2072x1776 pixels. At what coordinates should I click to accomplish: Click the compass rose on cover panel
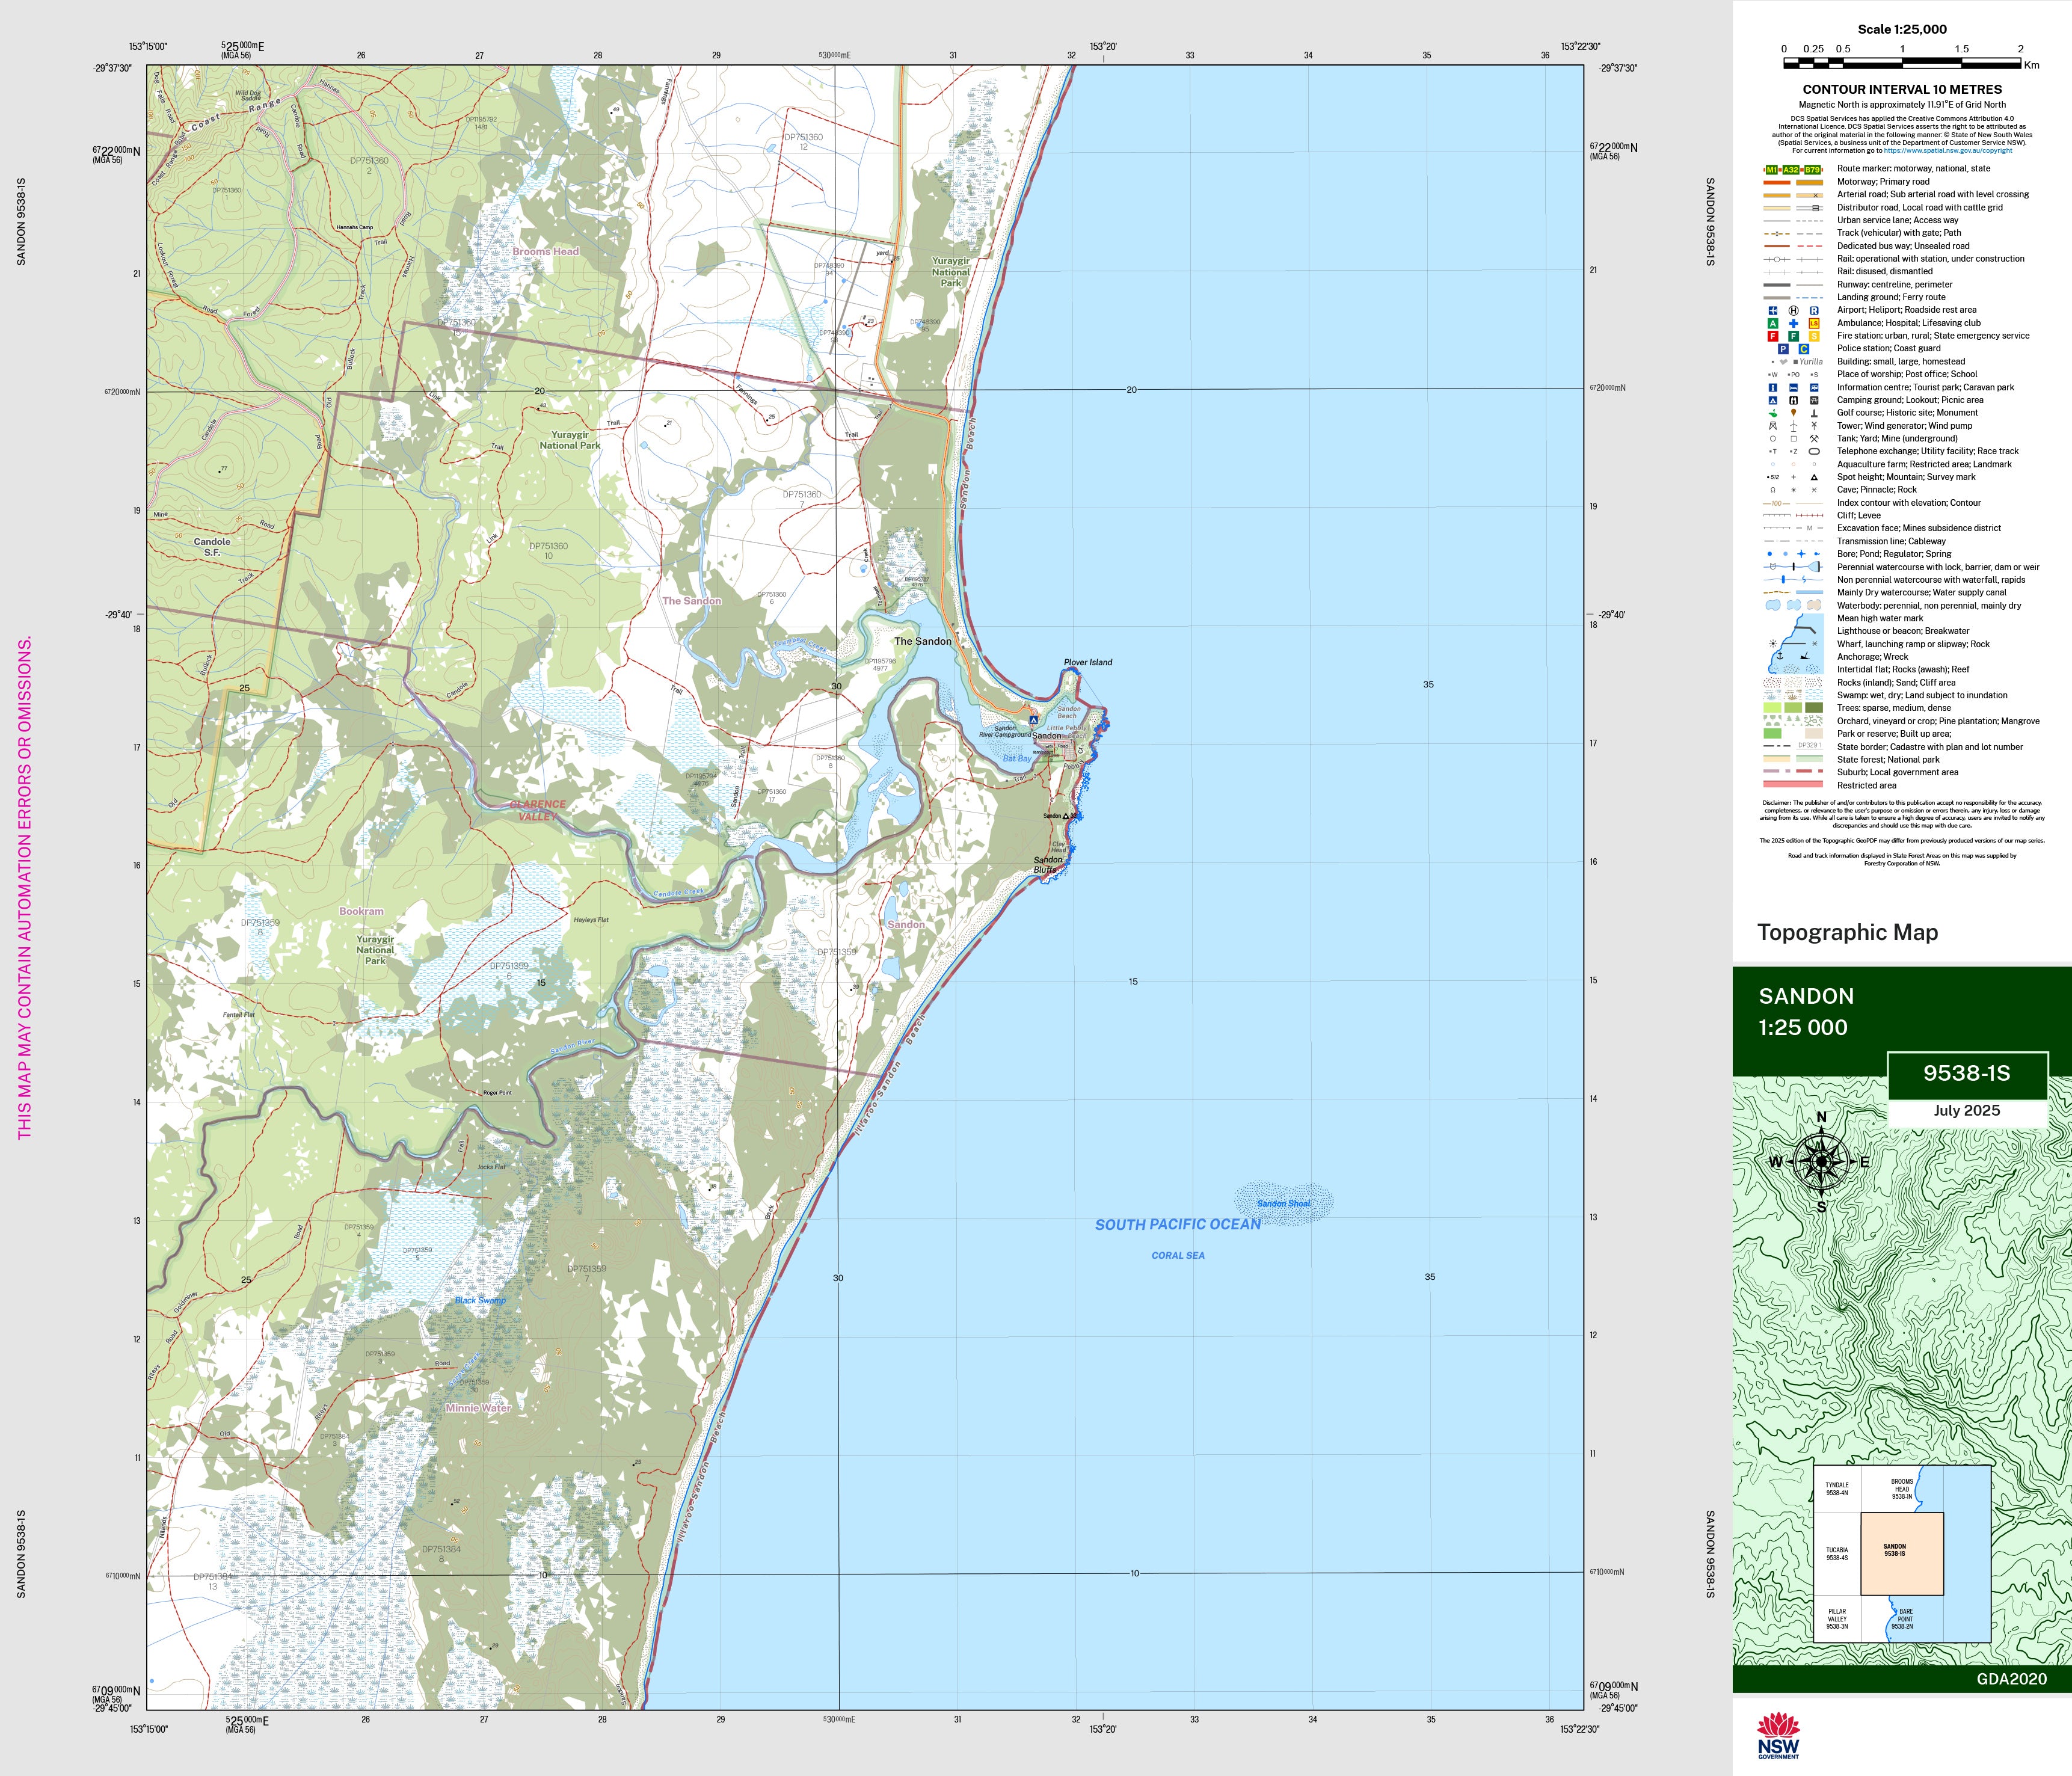(x=1821, y=1161)
